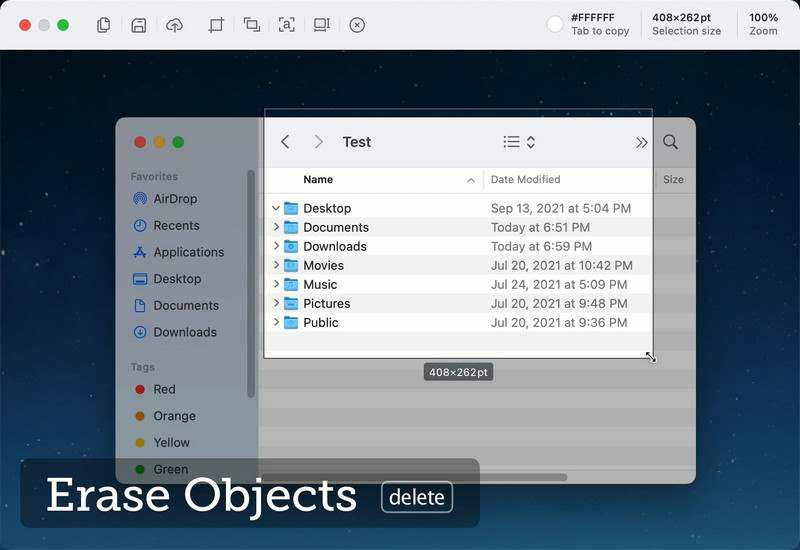
Task: Select the Movies folder icon in list
Action: pyautogui.click(x=291, y=265)
